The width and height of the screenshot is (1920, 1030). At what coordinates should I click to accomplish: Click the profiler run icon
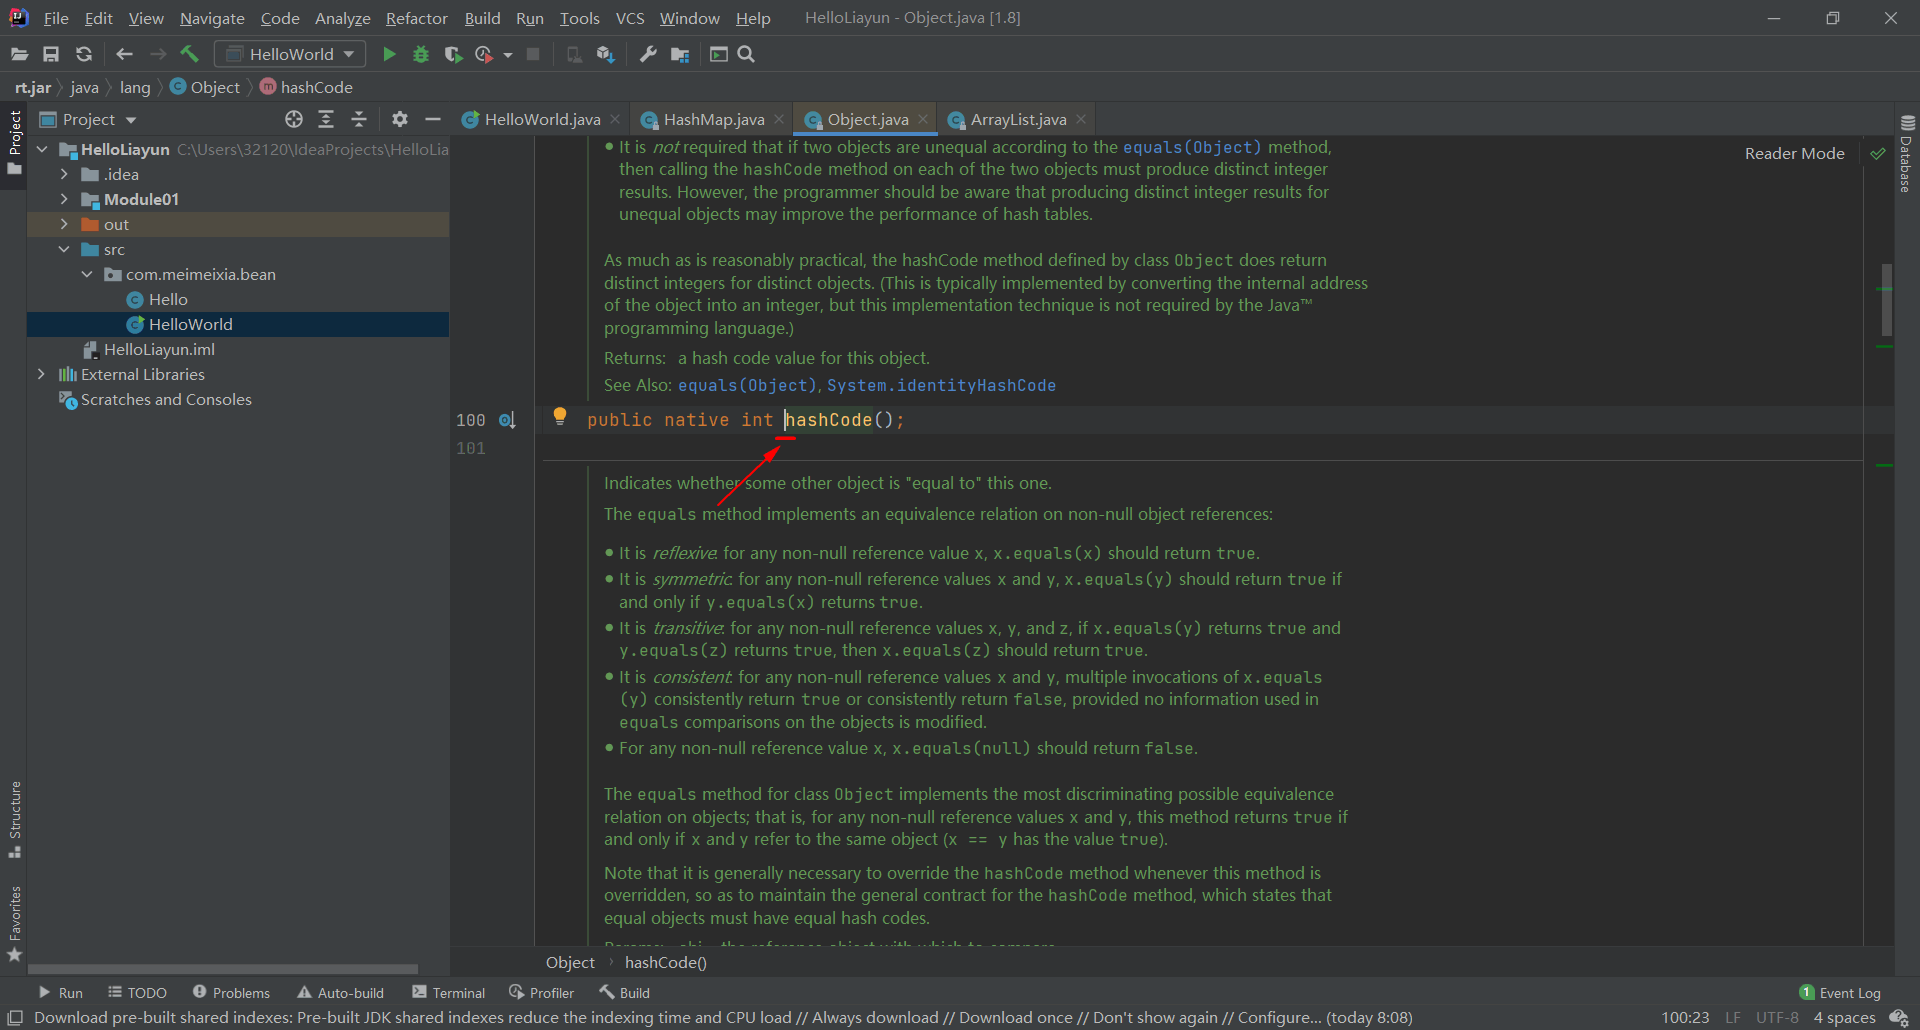click(484, 54)
